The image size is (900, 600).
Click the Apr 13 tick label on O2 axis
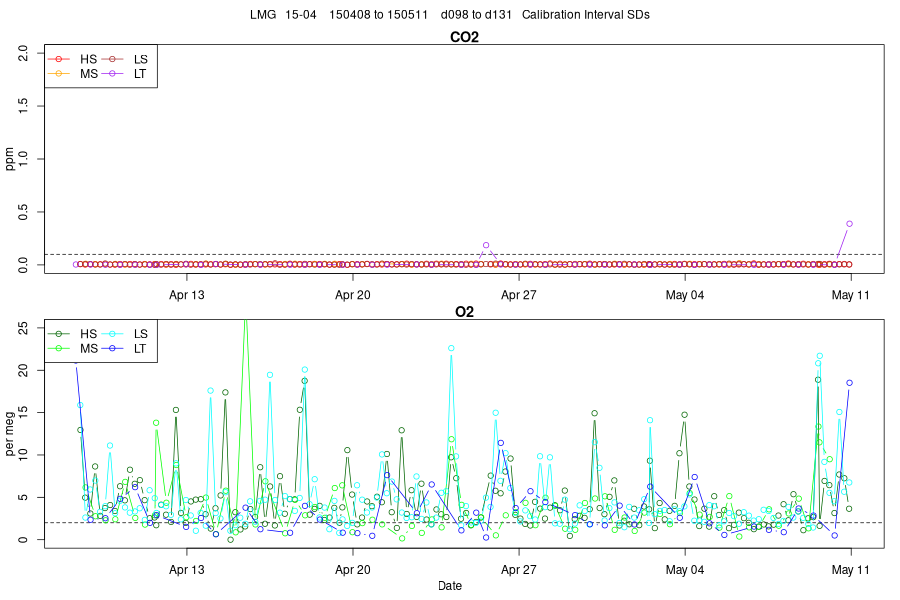click(187, 570)
